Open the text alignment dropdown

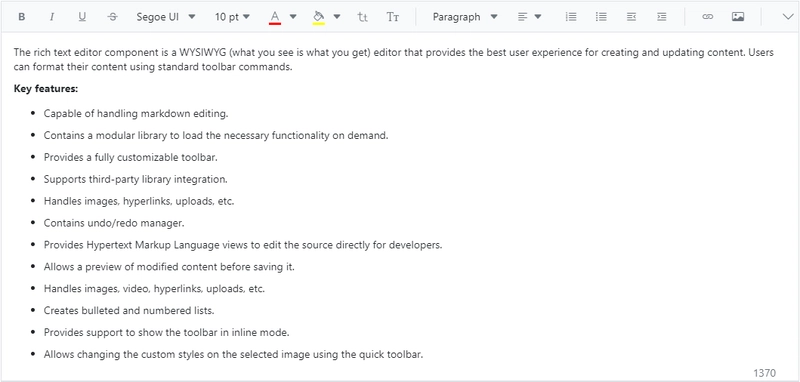point(530,17)
